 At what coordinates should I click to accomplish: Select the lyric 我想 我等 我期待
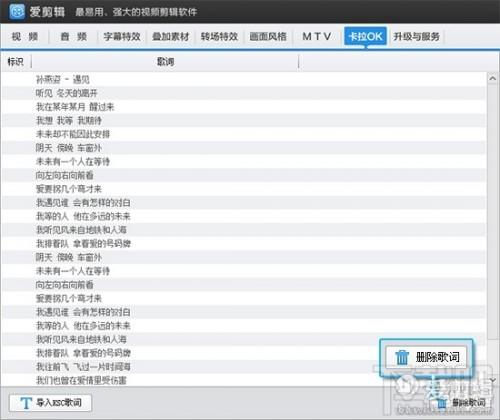(x=243, y=120)
